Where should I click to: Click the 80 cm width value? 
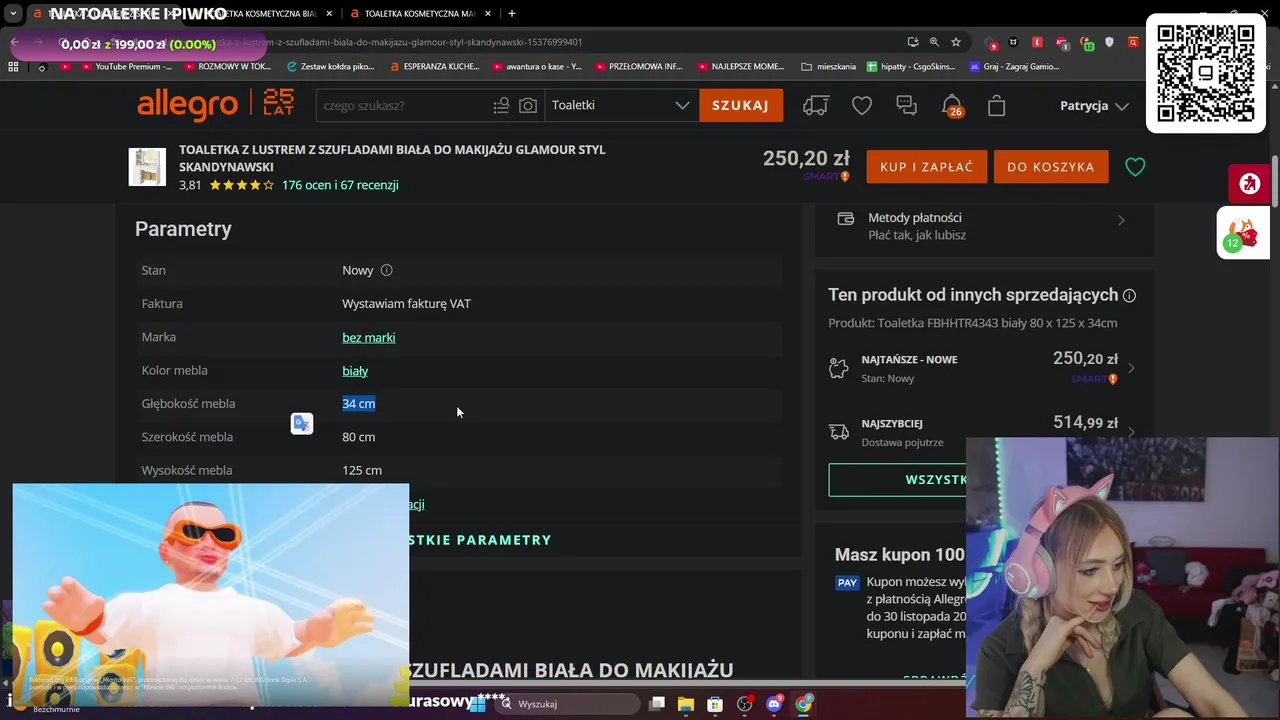coord(359,437)
